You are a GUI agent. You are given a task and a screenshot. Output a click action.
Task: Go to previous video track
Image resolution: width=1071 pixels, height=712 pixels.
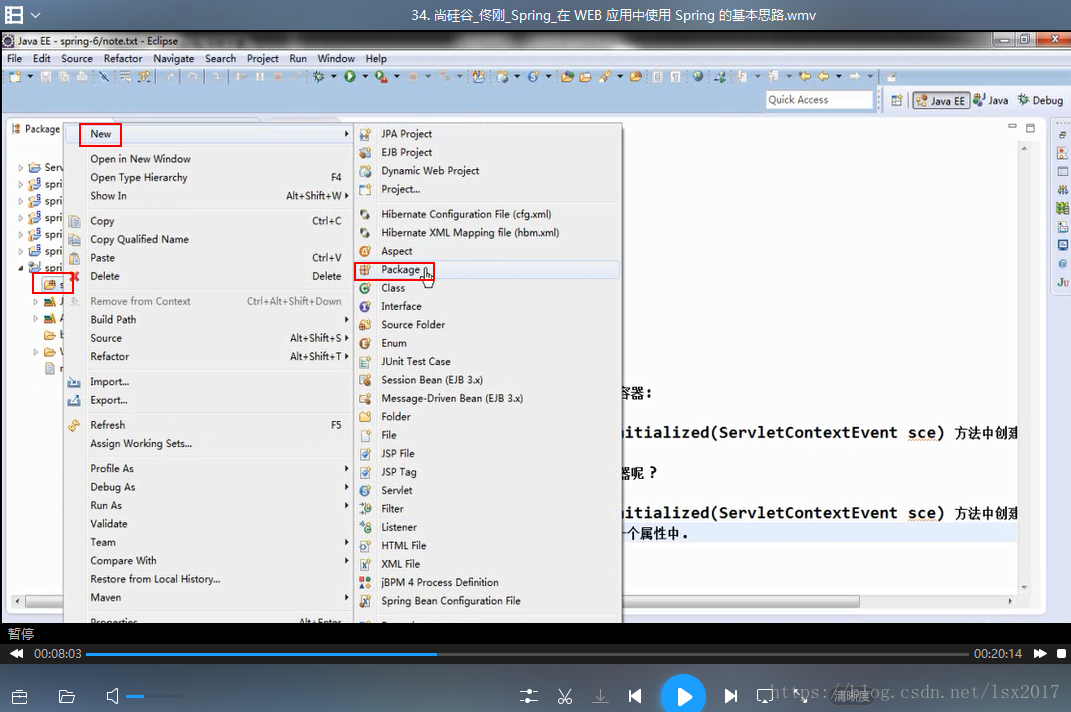(x=635, y=696)
